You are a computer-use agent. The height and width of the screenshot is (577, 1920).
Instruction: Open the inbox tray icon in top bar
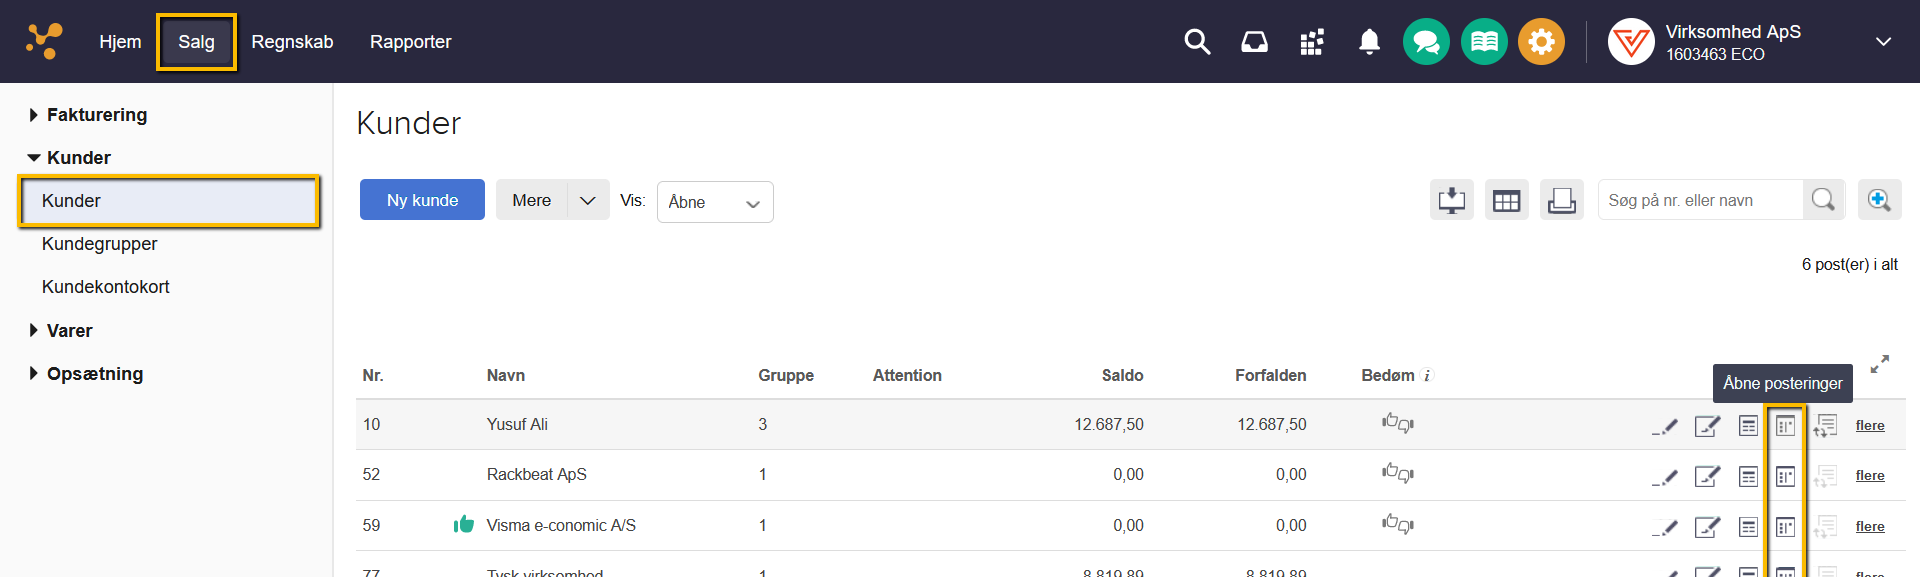(x=1254, y=42)
